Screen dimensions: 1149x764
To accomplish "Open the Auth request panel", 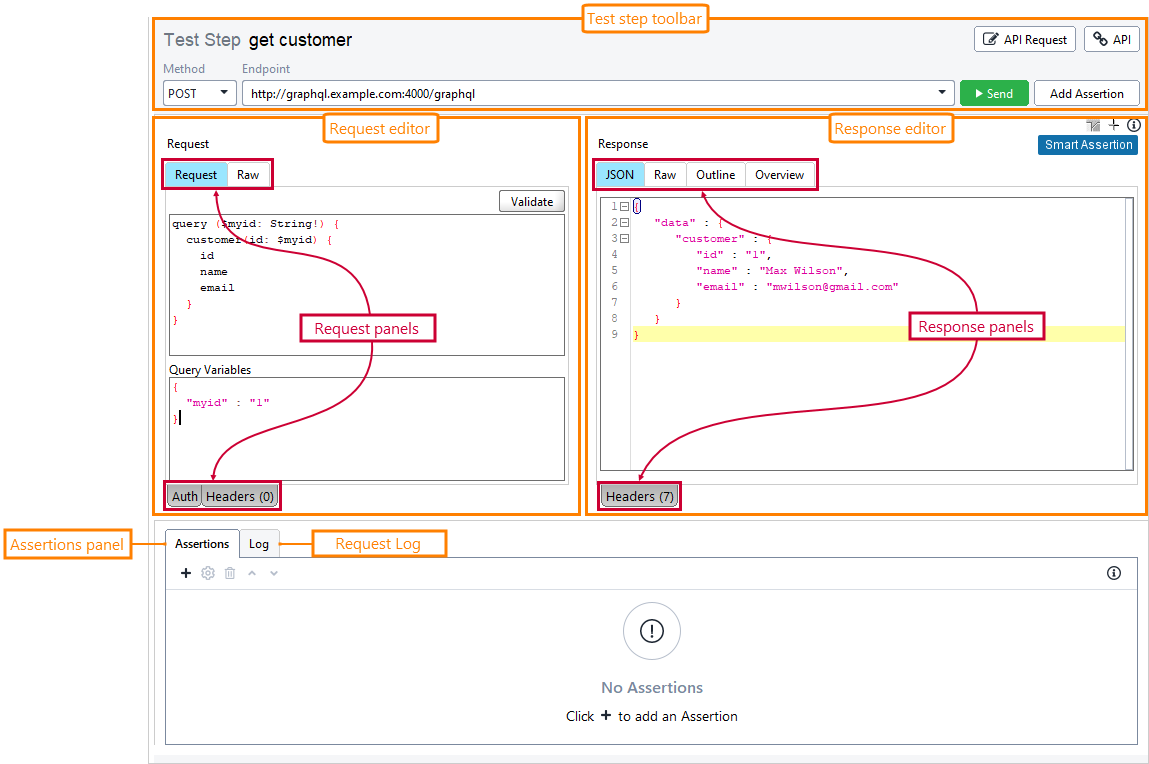I will coord(185,496).
